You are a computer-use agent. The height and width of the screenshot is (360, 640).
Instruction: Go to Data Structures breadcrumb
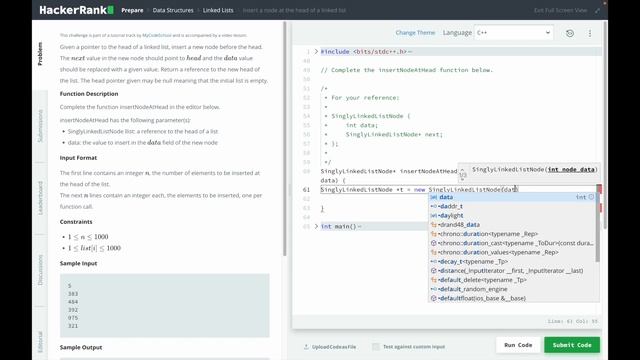[x=173, y=10]
